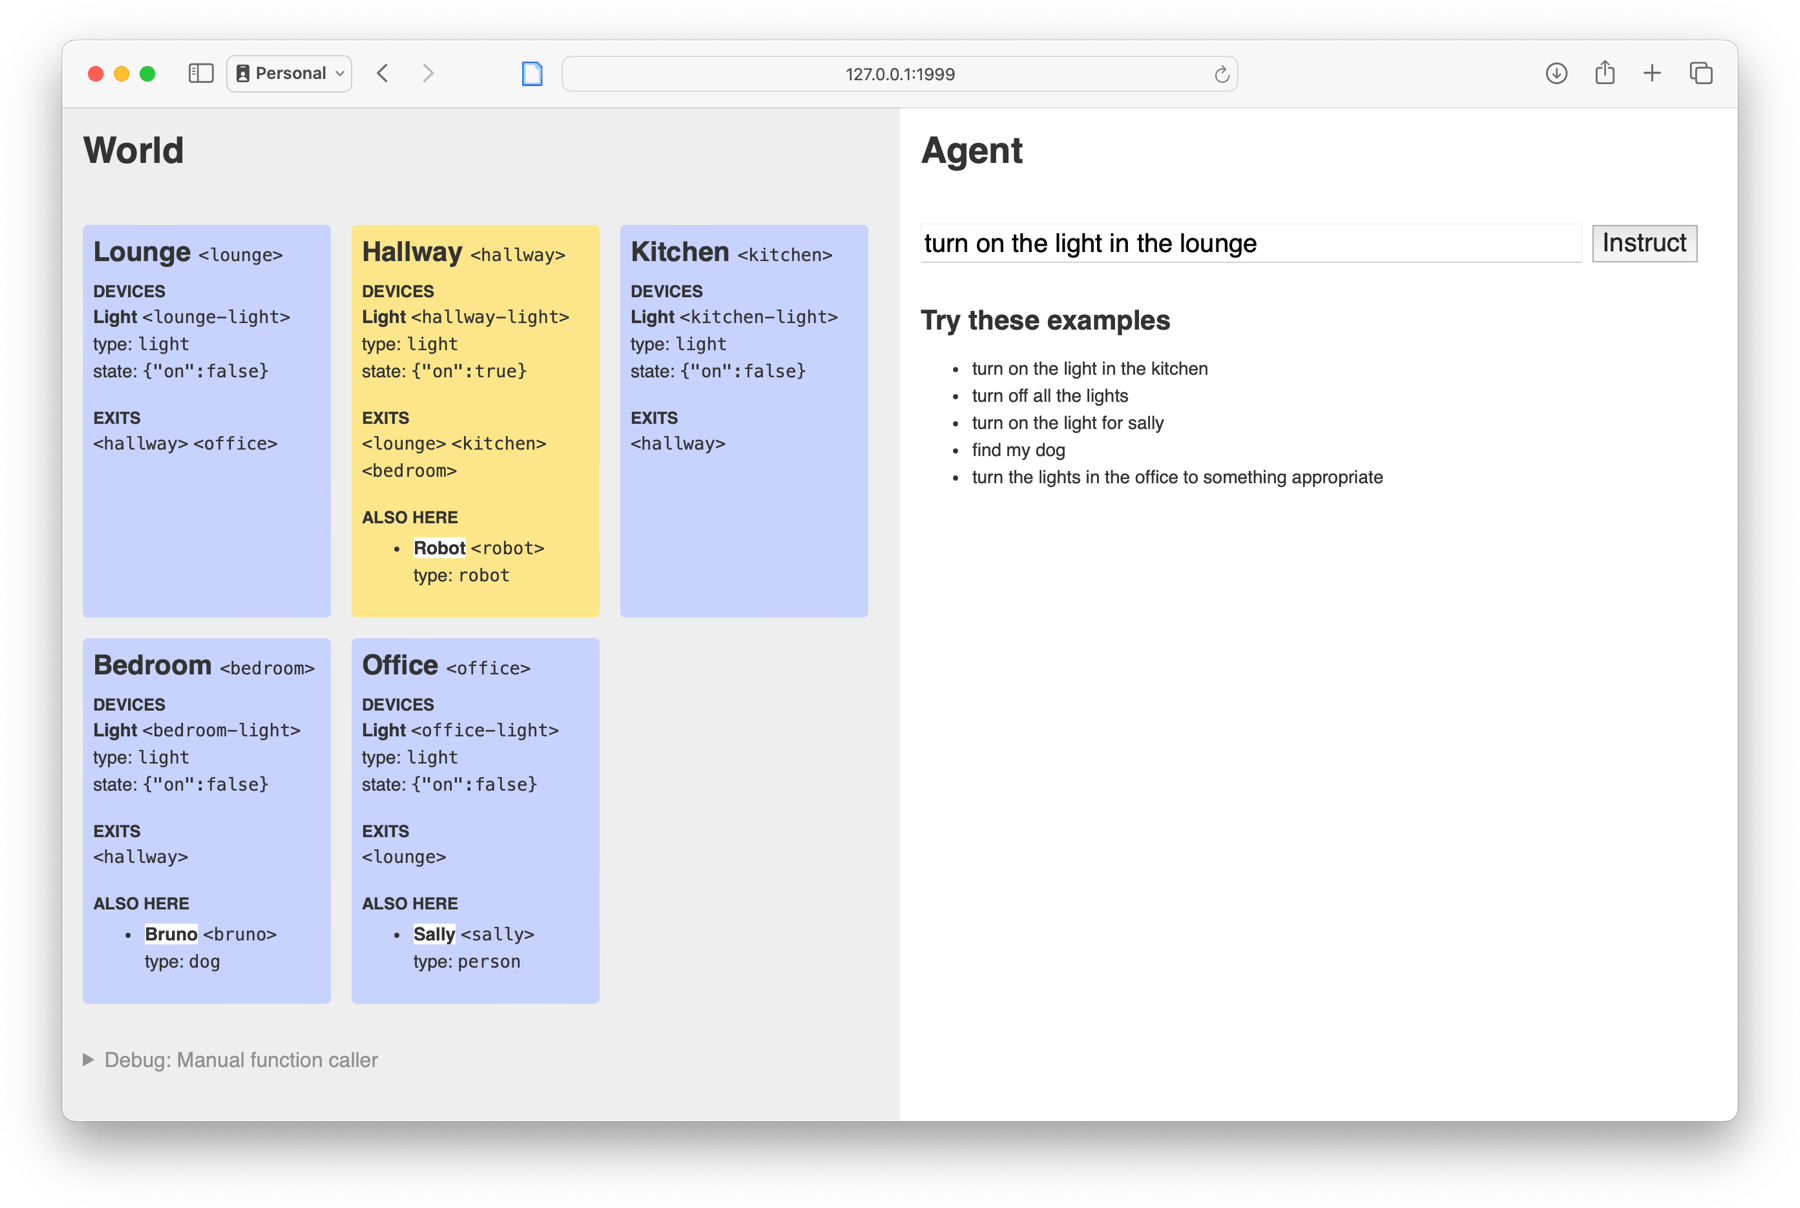Click the <lounge-light> device id

click(x=216, y=317)
